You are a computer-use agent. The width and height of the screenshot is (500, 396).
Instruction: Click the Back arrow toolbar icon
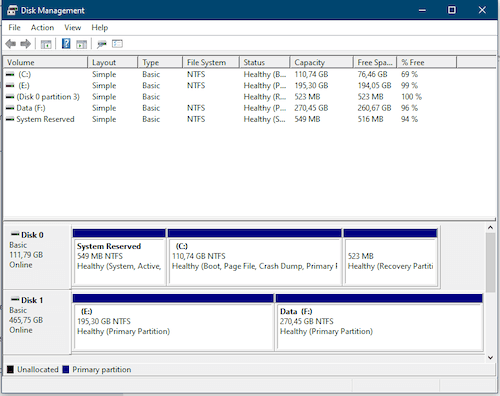point(11,44)
